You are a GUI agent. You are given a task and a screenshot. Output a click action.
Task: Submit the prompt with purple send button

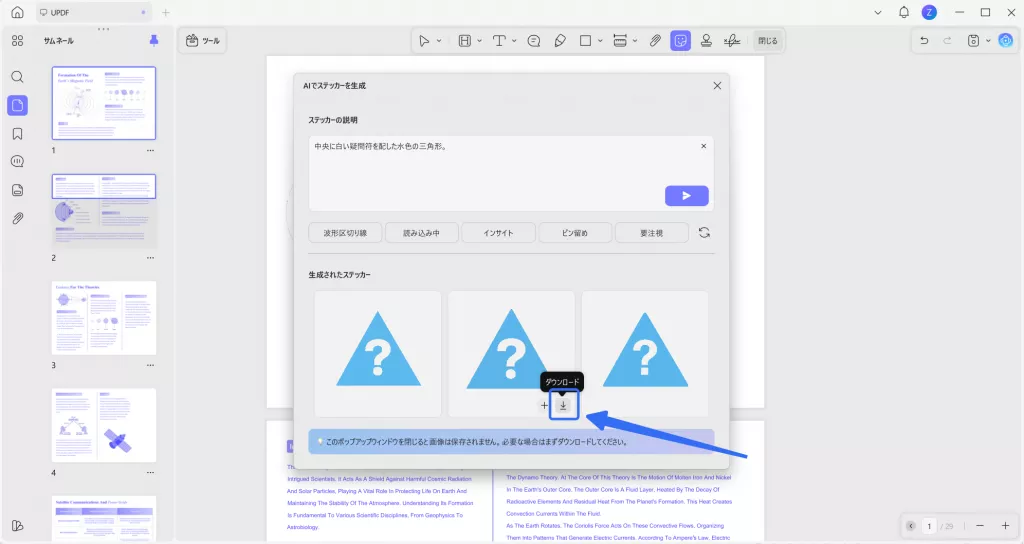686,195
